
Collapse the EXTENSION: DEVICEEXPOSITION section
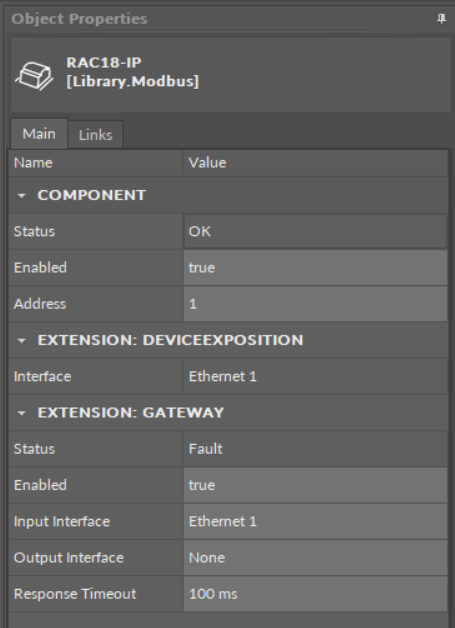click(22, 340)
